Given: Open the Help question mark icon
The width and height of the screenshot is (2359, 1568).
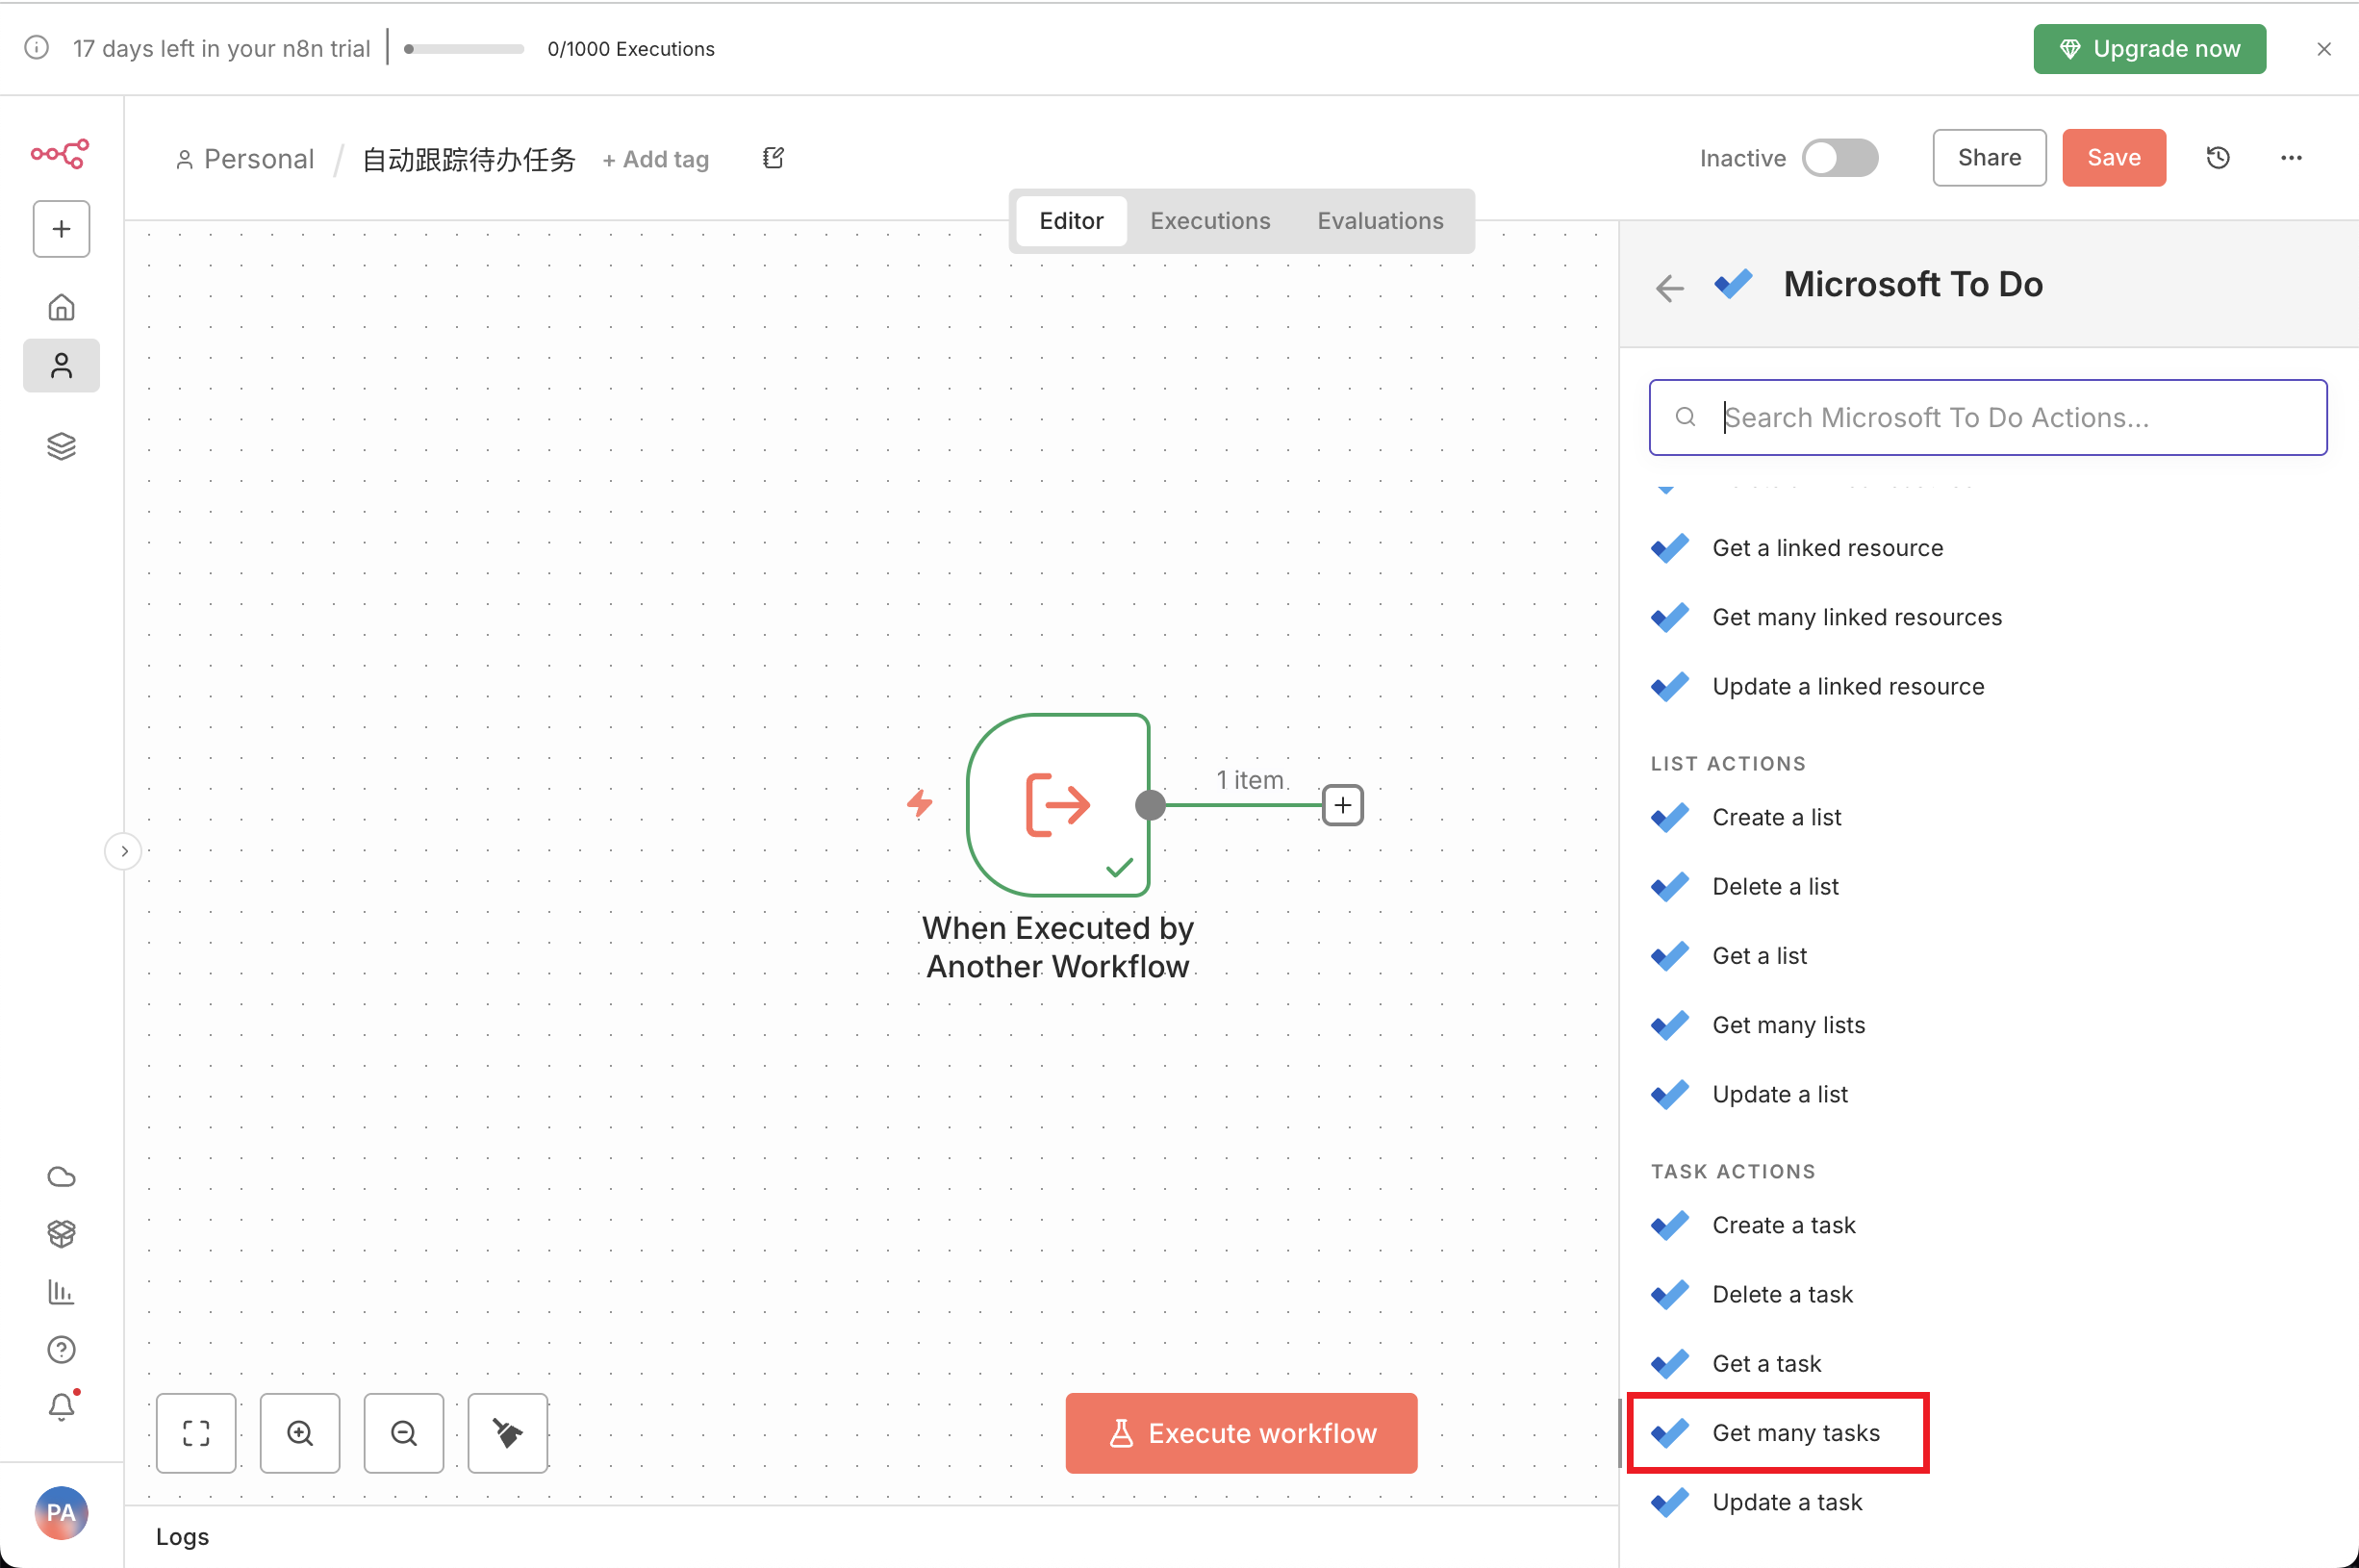Looking at the screenshot, I should tap(61, 1350).
